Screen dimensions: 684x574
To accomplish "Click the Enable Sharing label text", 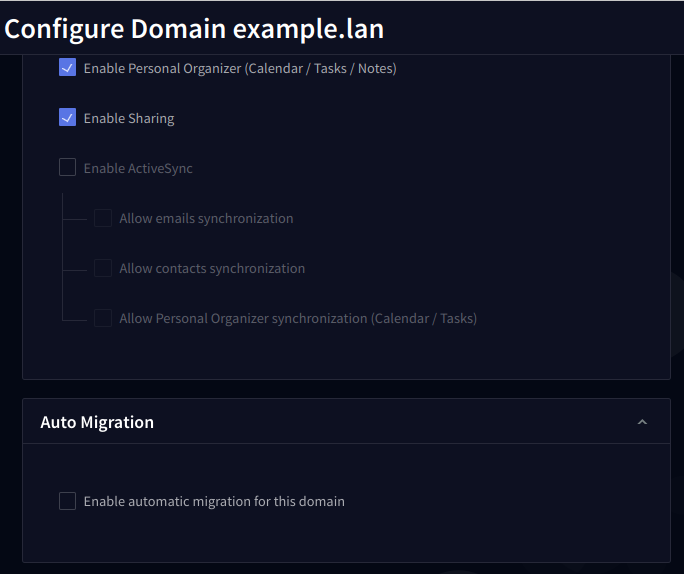I will click(129, 118).
